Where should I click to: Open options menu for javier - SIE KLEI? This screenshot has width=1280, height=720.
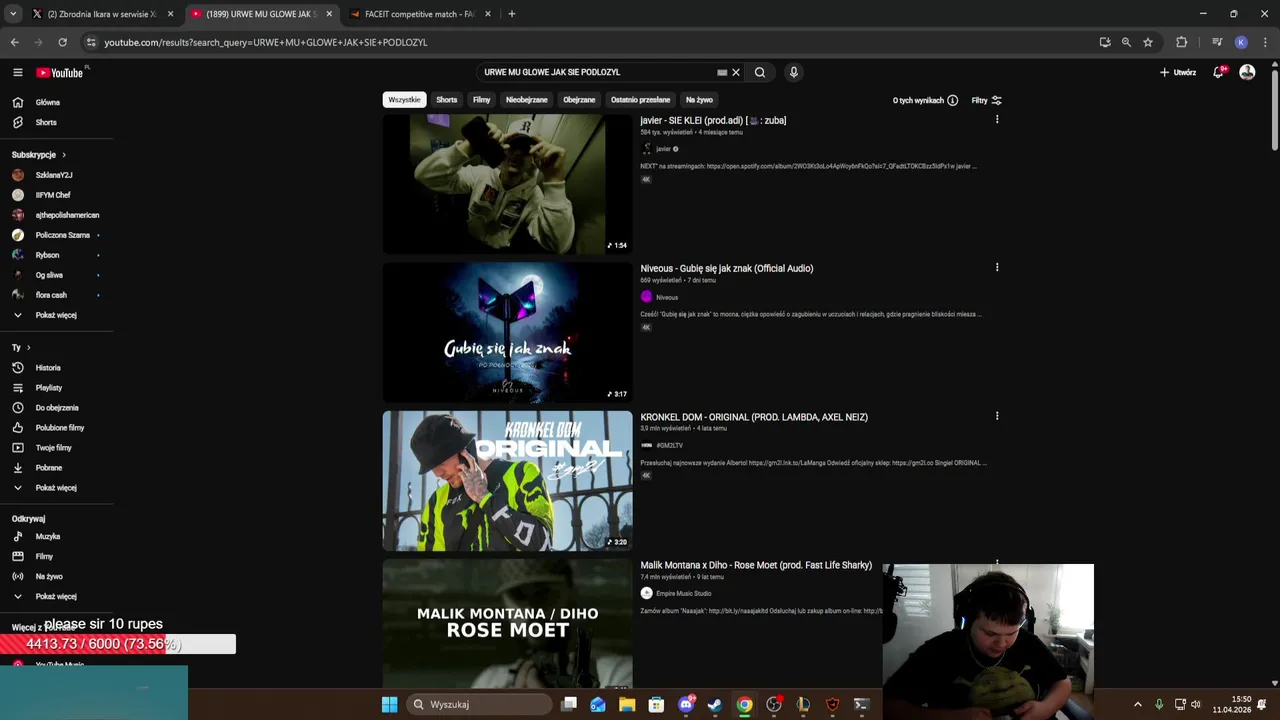997,120
